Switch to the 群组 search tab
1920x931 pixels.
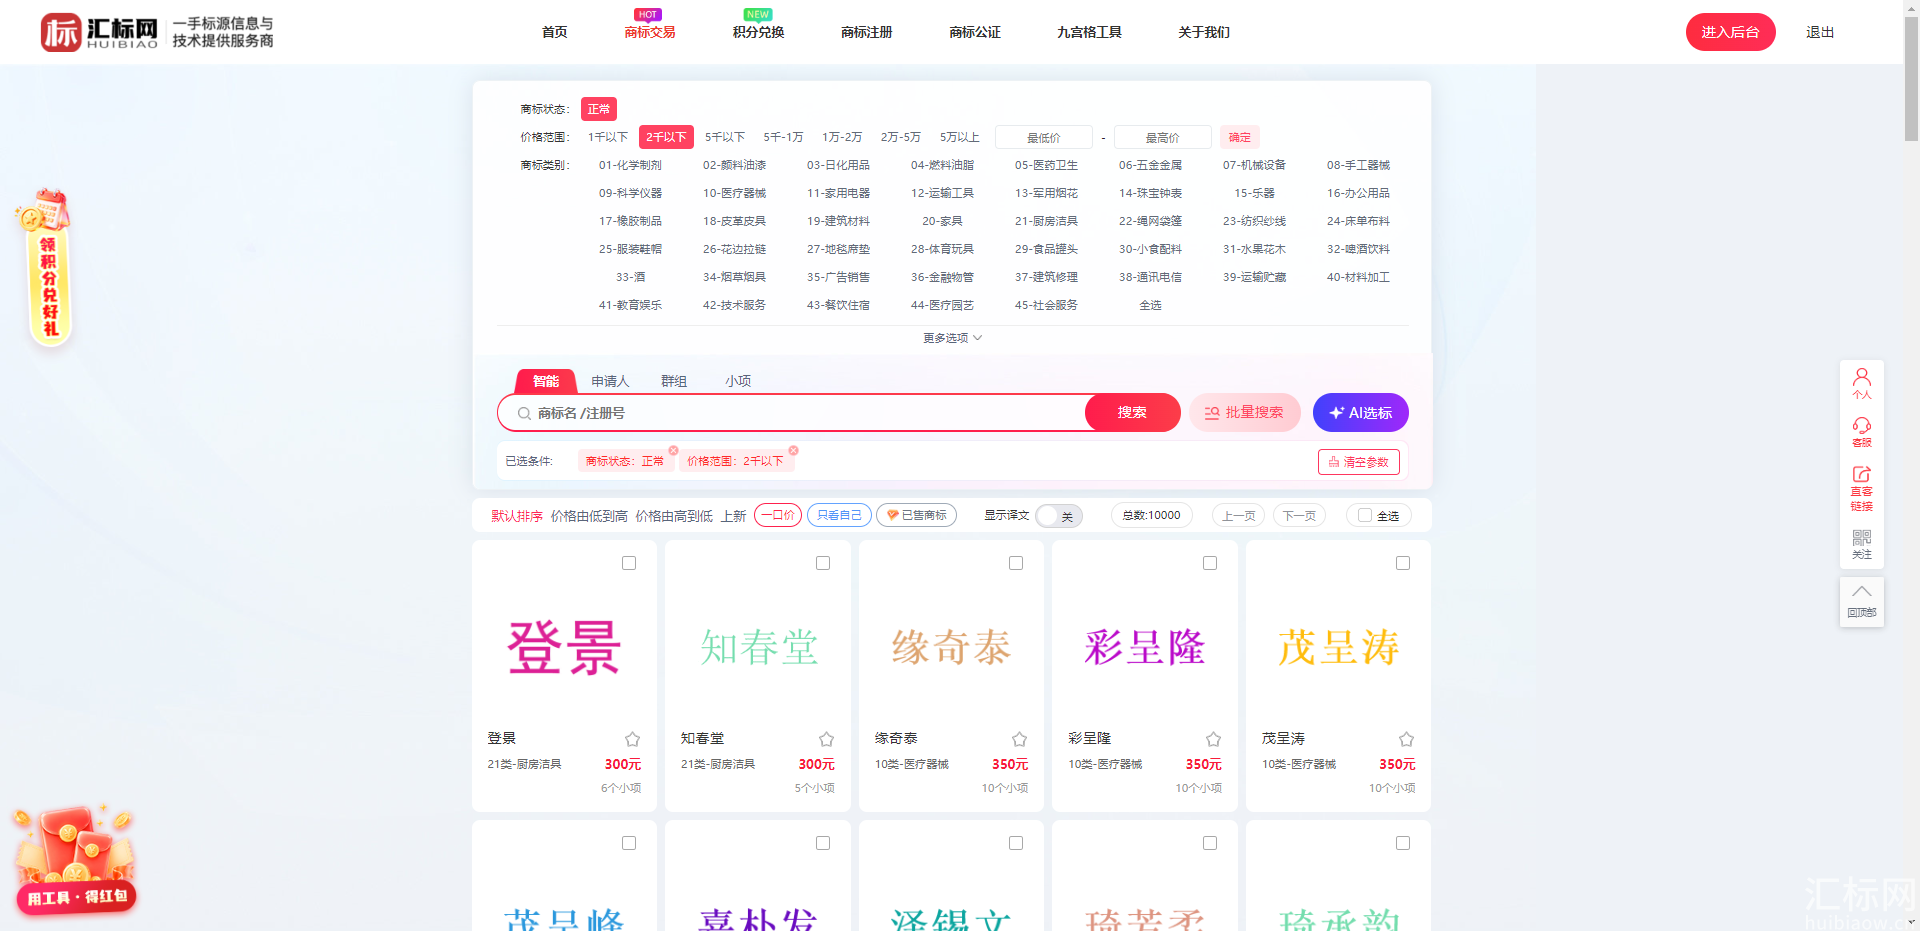(x=674, y=381)
